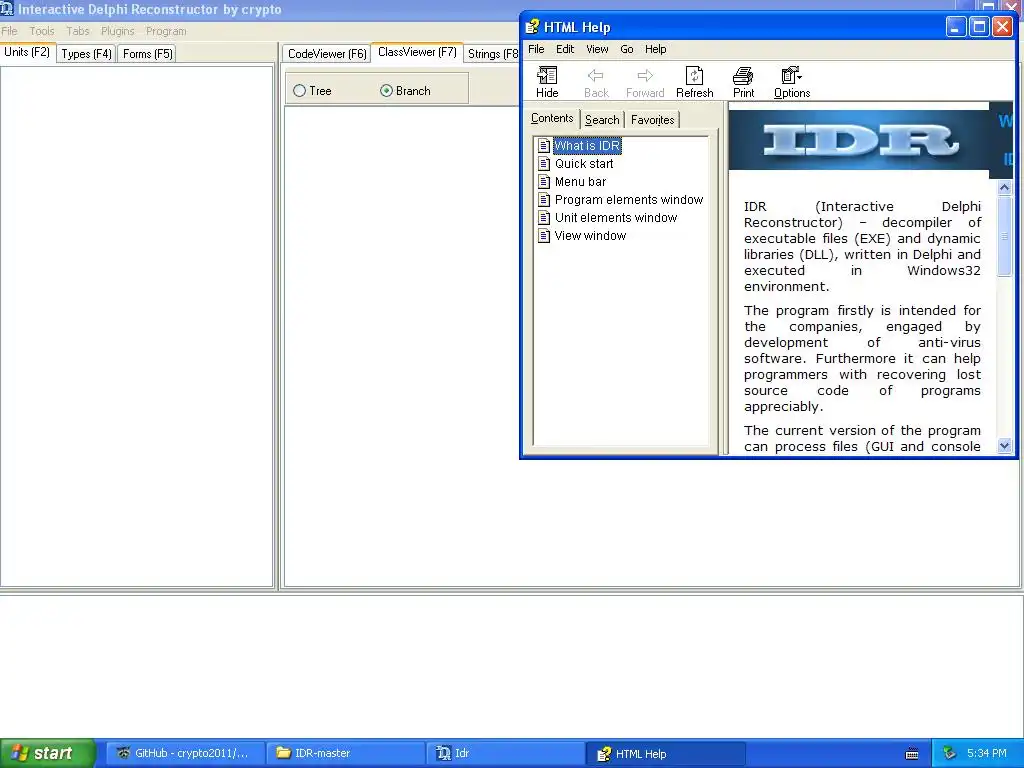
Task: Minimize the HTML Help window
Action: (955, 27)
